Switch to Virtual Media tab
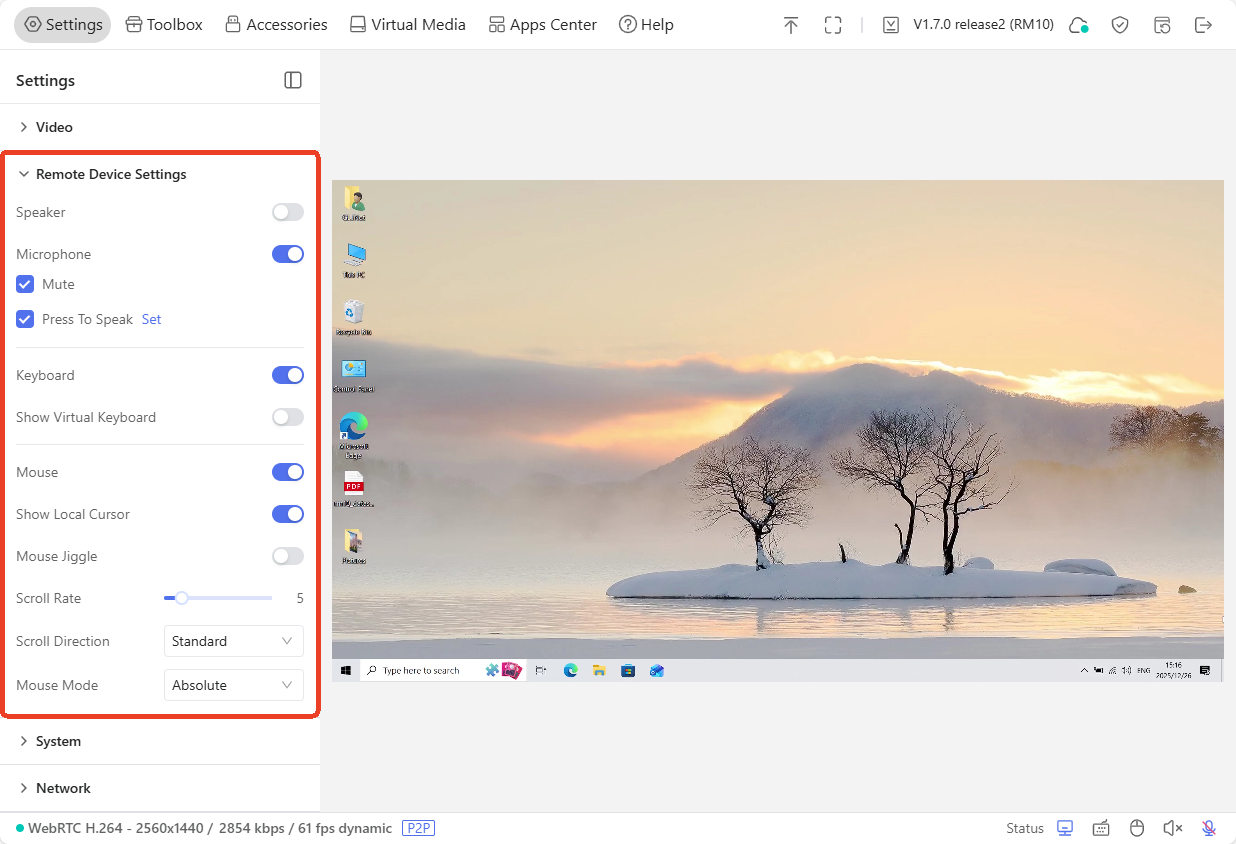The width and height of the screenshot is (1236, 844). point(407,25)
